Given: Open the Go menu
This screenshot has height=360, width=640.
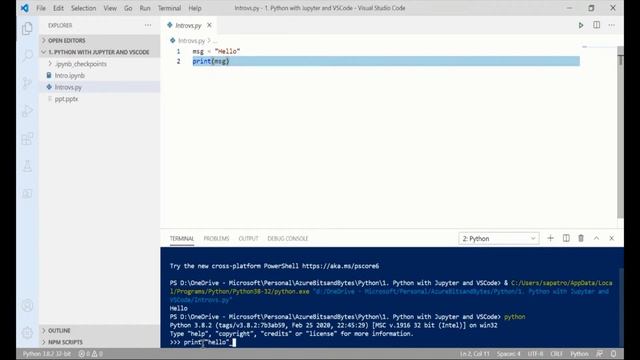Looking at the screenshot, I should pyautogui.click(x=128, y=8).
